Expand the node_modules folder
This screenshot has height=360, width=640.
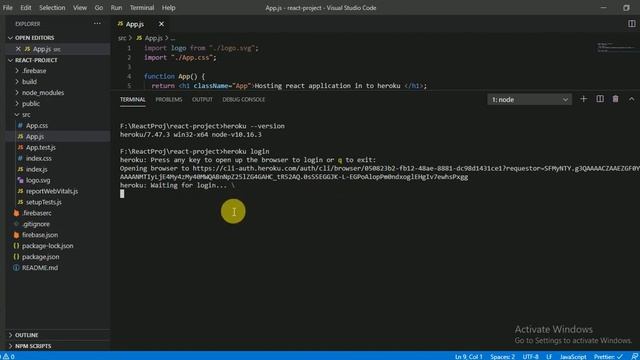tap(43, 93)
